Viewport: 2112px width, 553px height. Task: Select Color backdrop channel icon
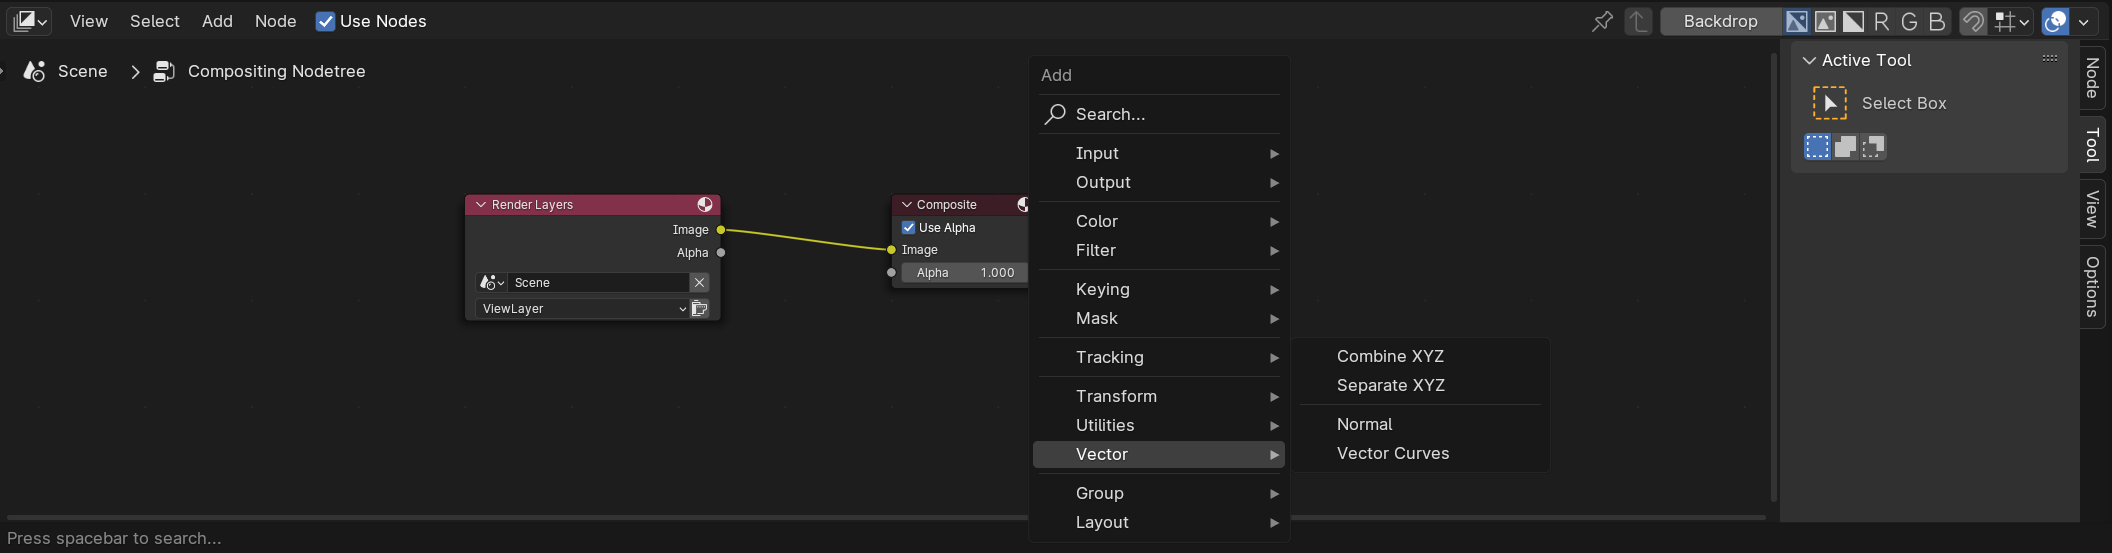[x=1825, y=21]
